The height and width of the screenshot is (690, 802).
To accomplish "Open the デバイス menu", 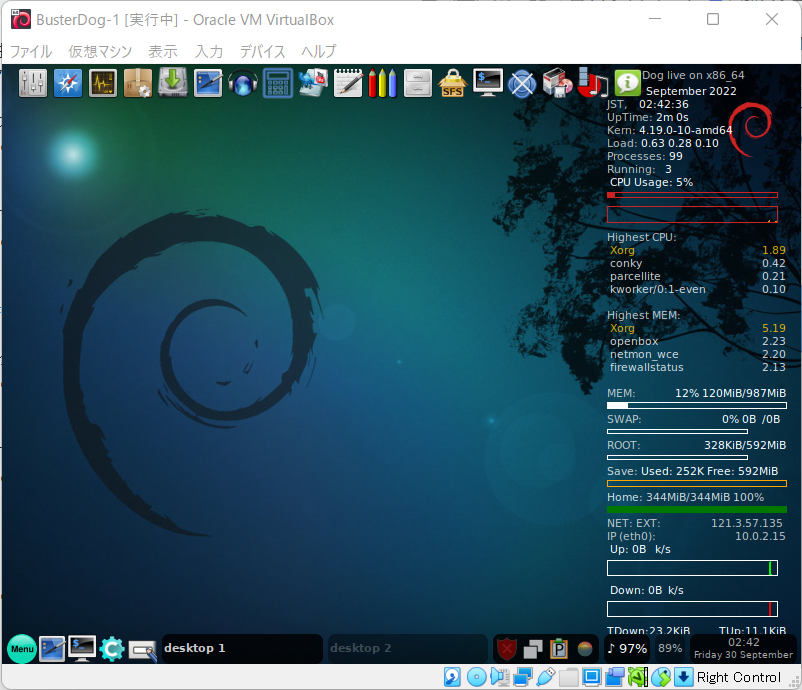I will pyautogui.click(x=262, y=51).
